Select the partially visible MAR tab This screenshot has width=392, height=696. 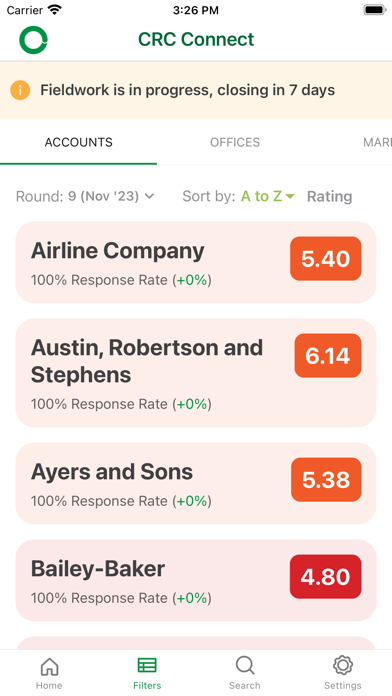377,142
